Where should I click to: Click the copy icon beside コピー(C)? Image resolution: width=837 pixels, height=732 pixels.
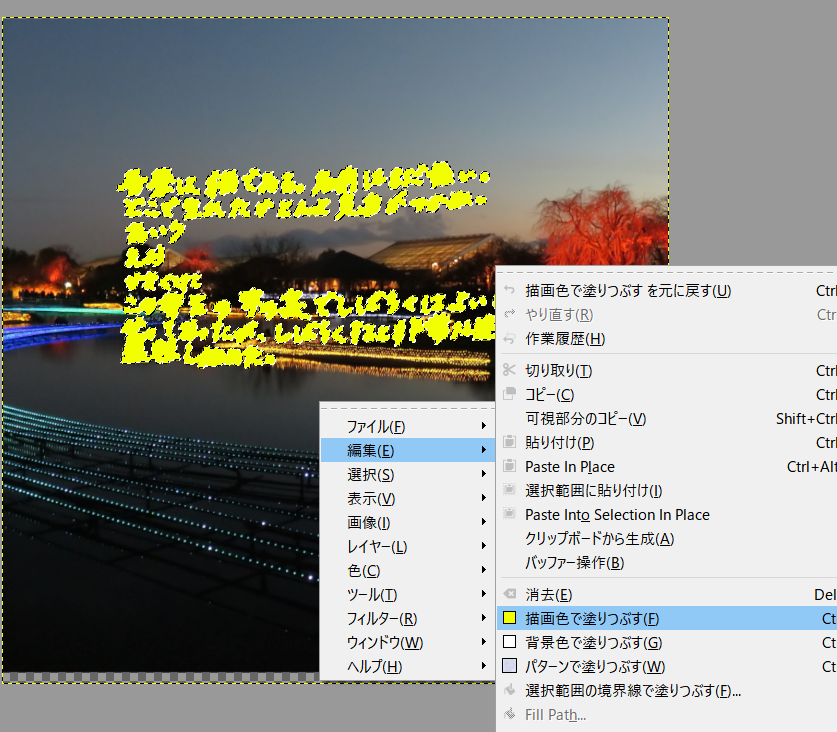[510, 393]
